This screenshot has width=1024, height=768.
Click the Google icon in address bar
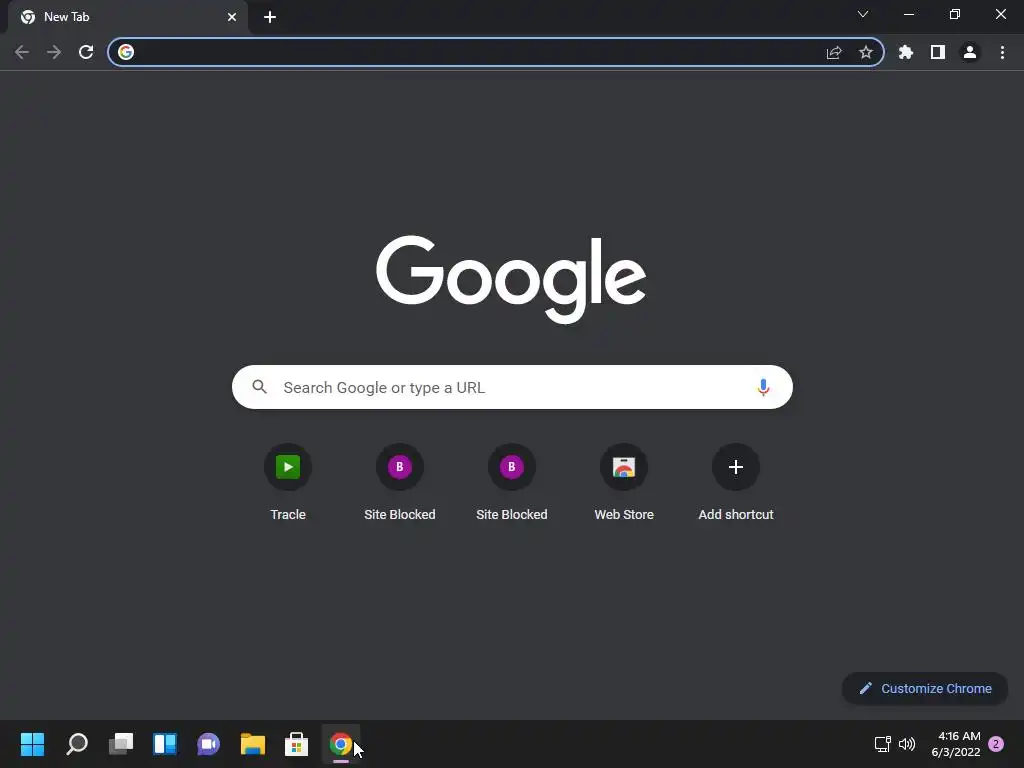tap(126, 52)
